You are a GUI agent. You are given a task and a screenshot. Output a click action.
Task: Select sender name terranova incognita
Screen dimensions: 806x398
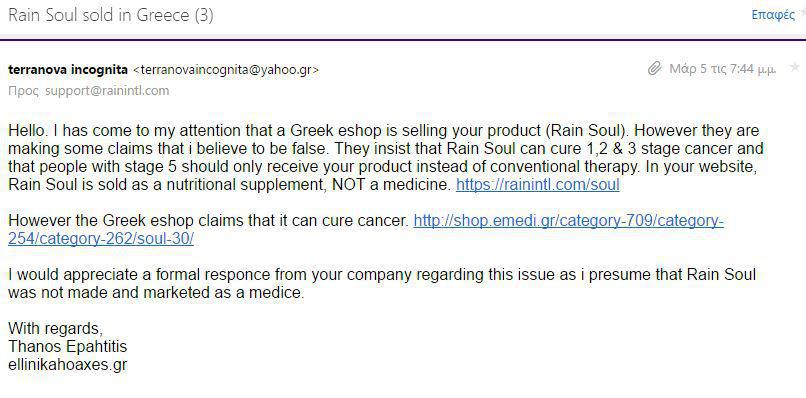point(68,69)
